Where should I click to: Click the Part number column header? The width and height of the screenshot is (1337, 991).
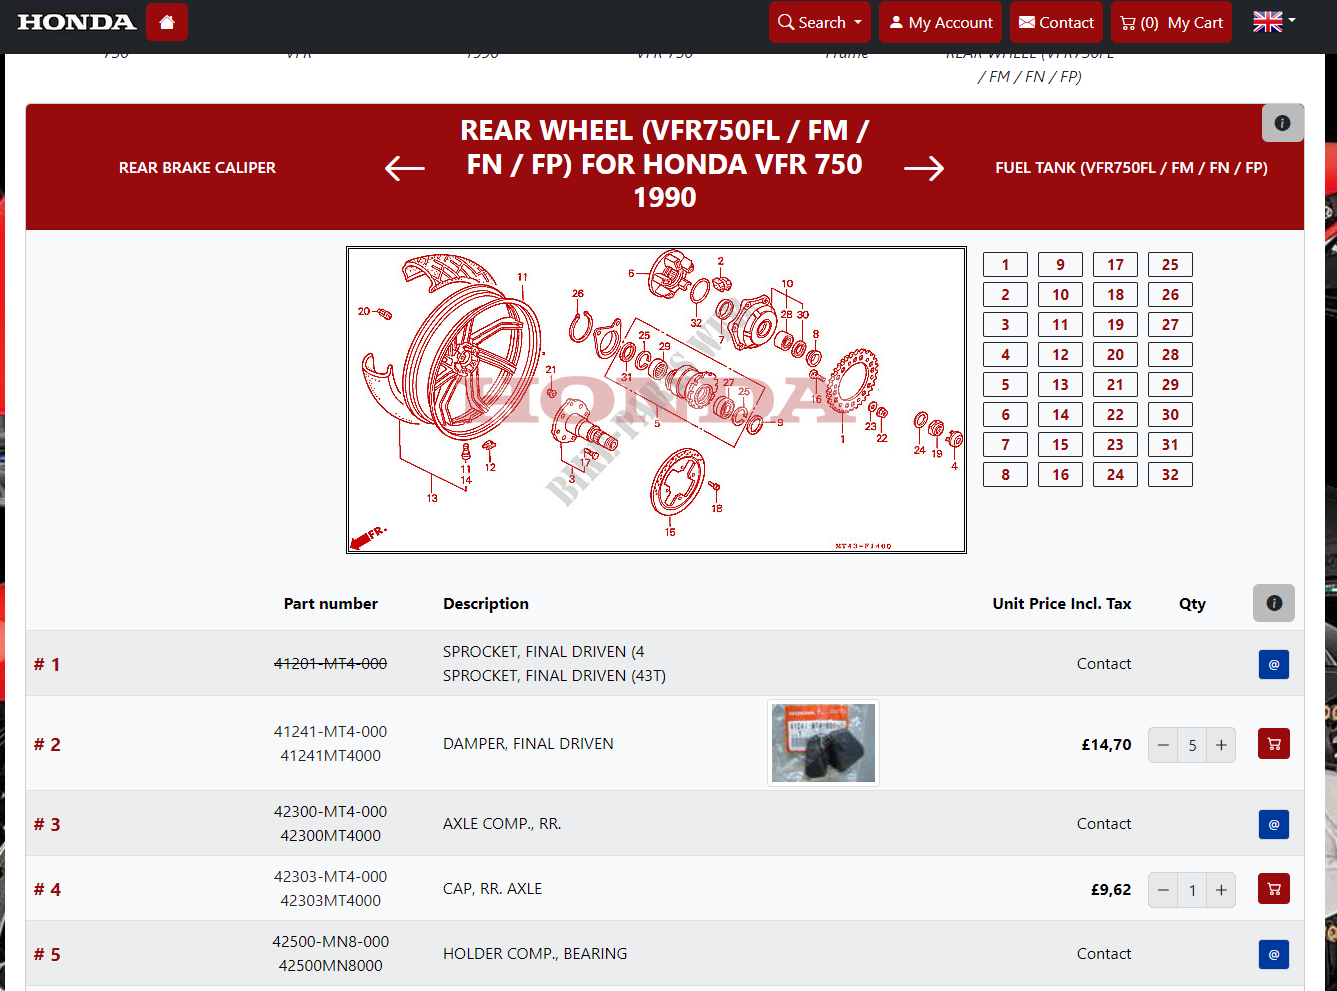point(330,604)
